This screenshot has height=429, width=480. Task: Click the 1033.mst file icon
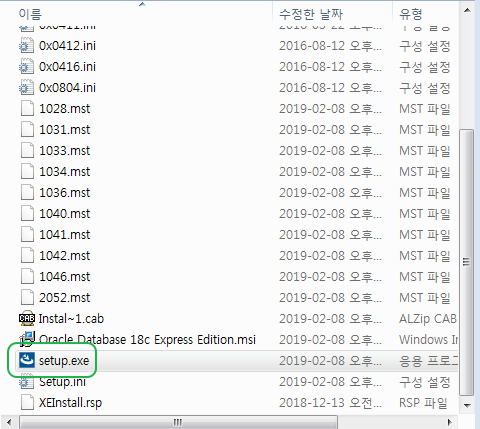(x=27, y=151)
